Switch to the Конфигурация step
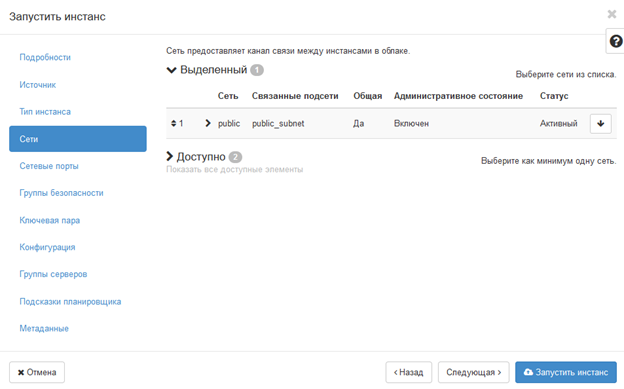This screenshot has height=389, width=624. pos(47,247)
